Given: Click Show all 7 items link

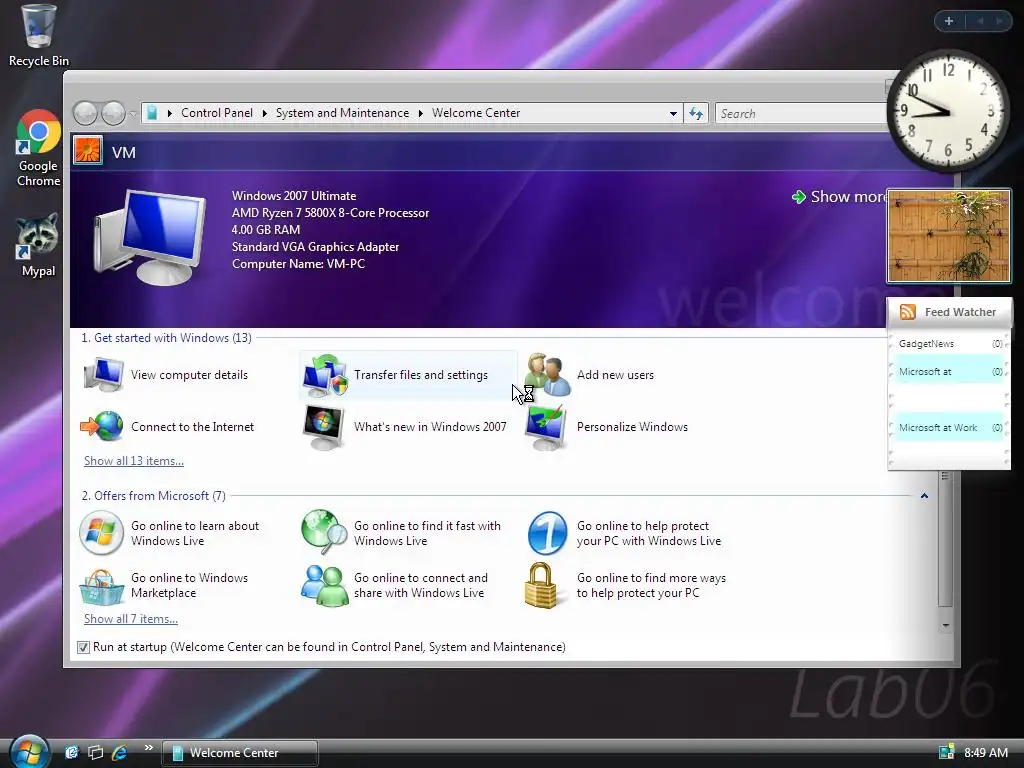Looking at the screenshot, I should 131,619.
